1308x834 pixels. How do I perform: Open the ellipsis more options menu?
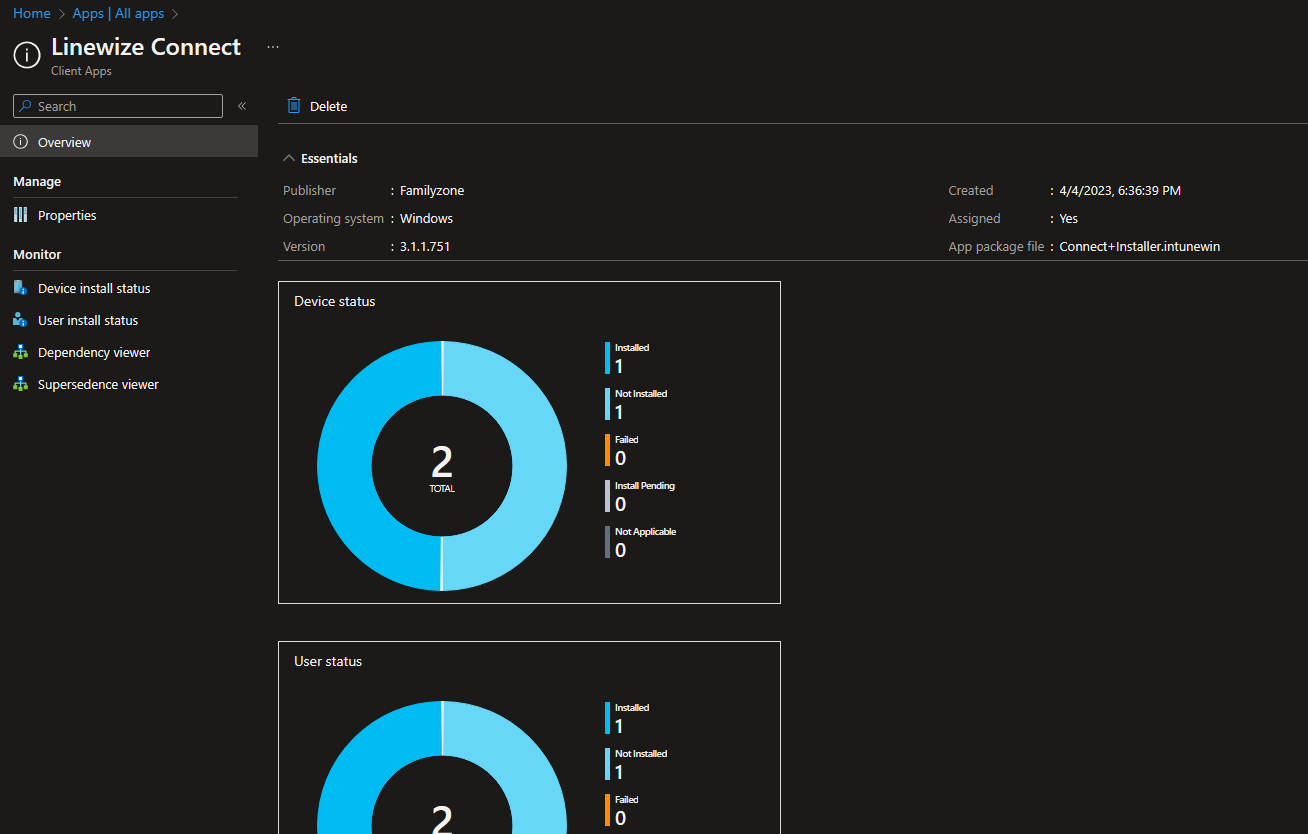273,46
